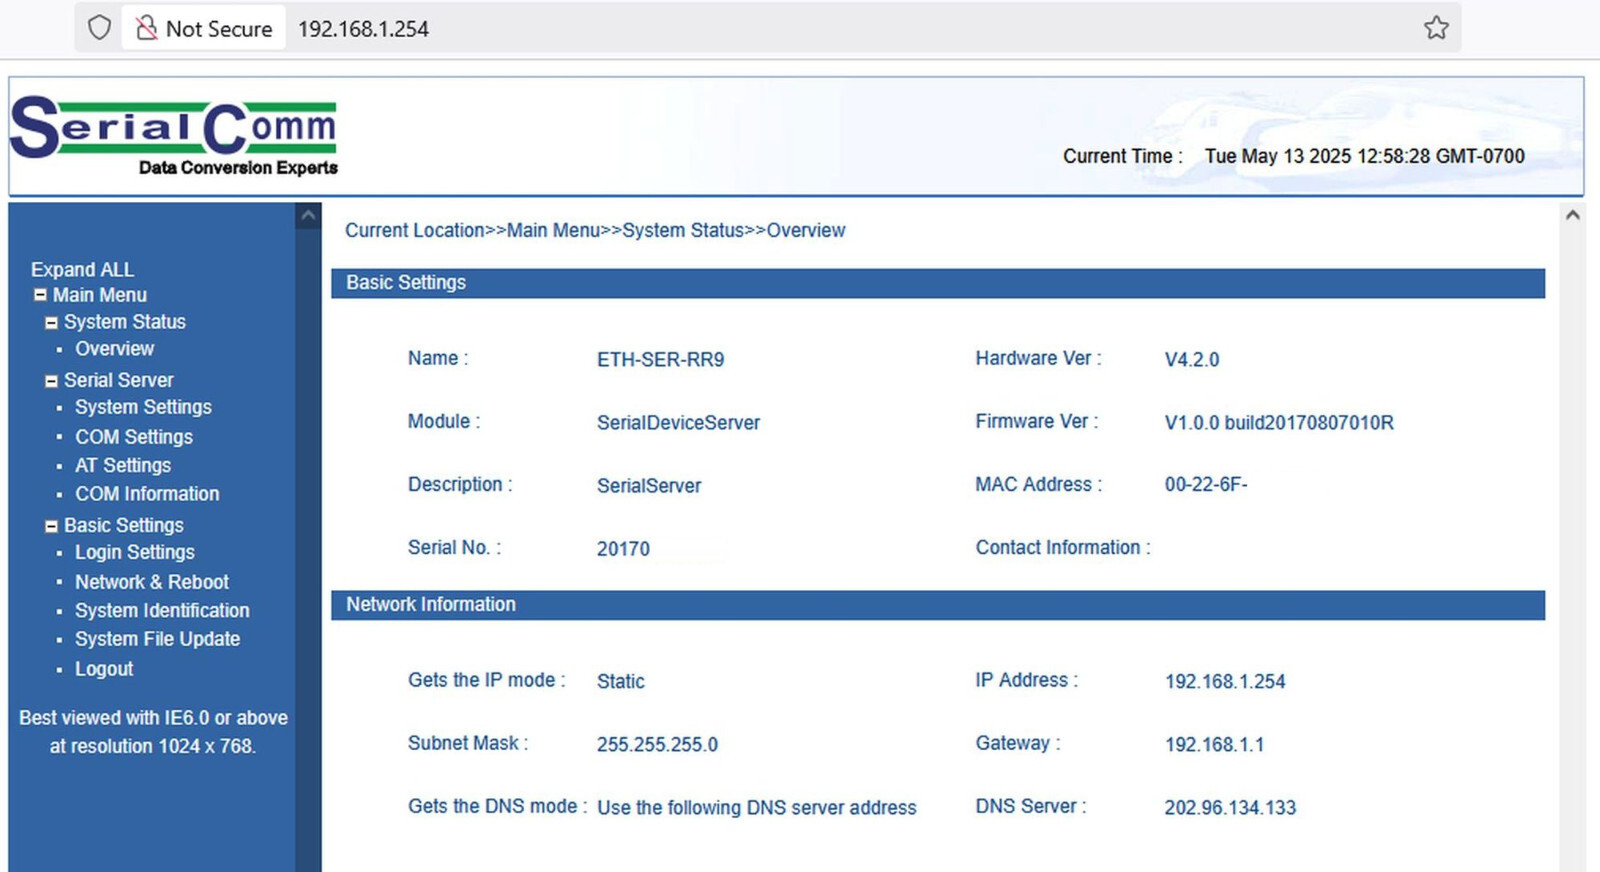The height and width of the screenshot is (872, 1600).
Task: Click Serial Server label in sidebar
Action: pos(118,380)
